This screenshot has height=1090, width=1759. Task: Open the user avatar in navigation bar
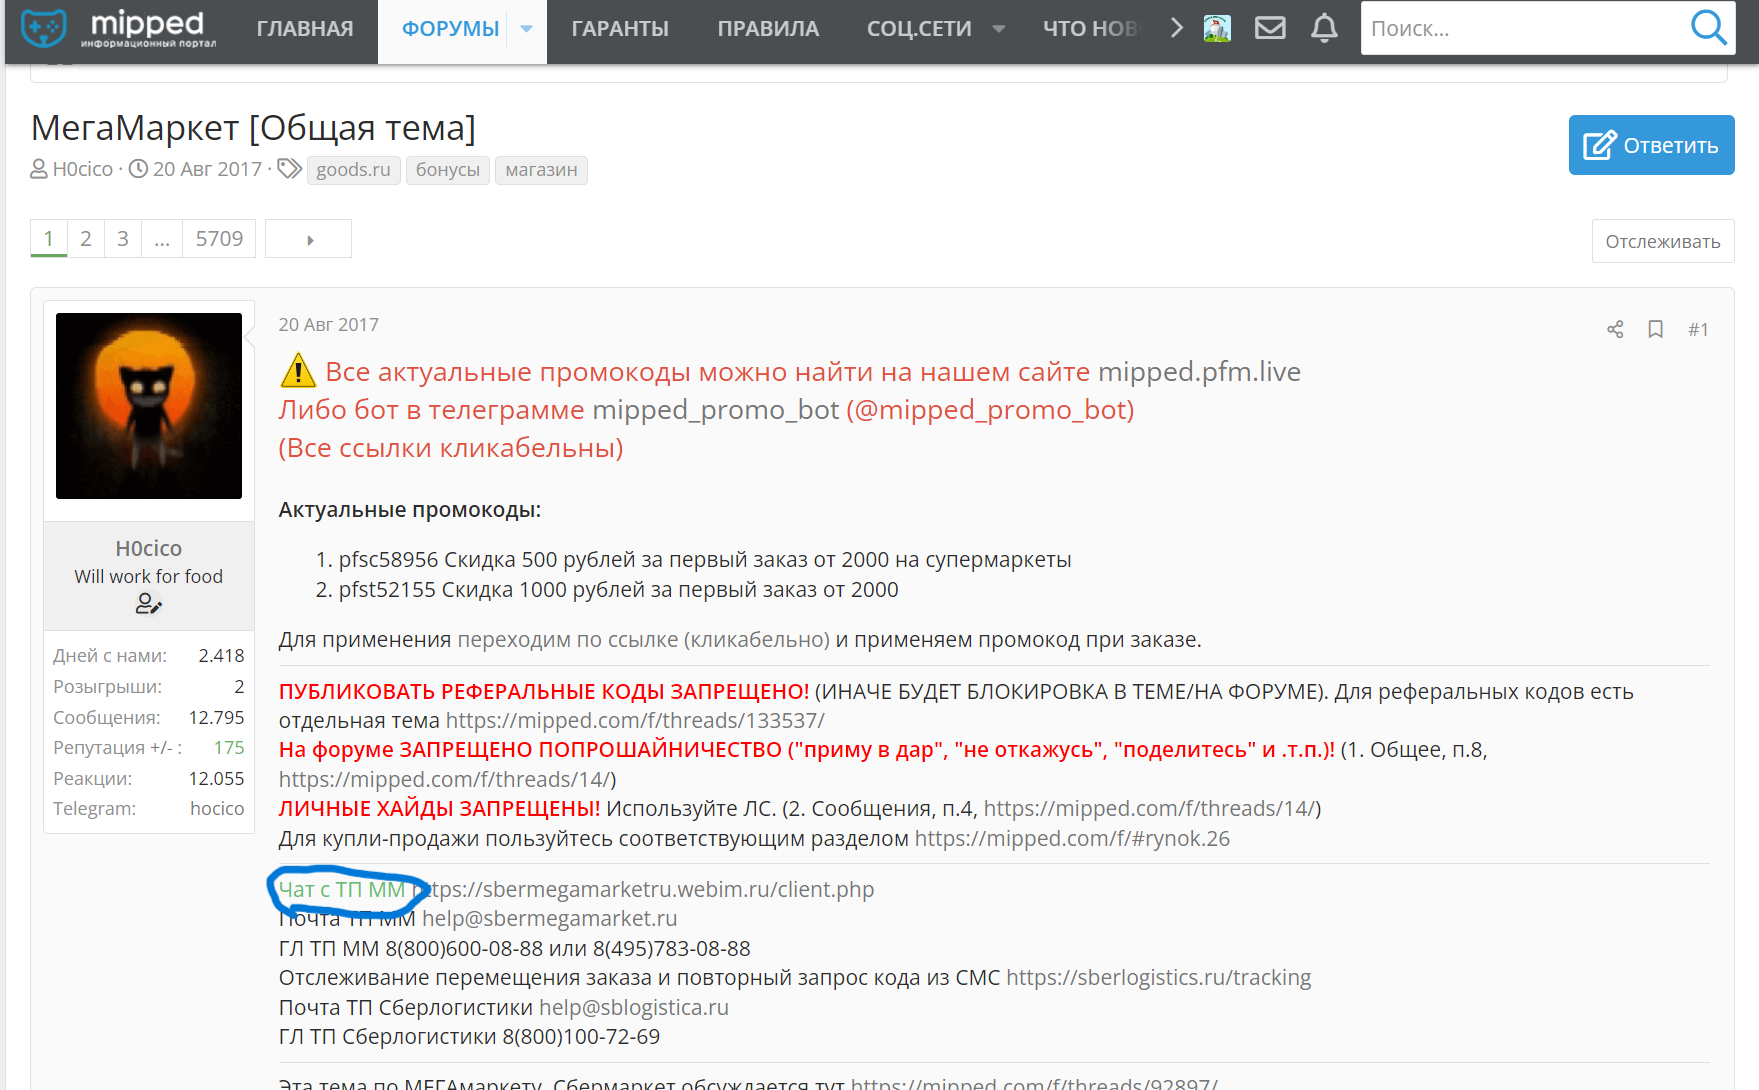coord(1217,28)
